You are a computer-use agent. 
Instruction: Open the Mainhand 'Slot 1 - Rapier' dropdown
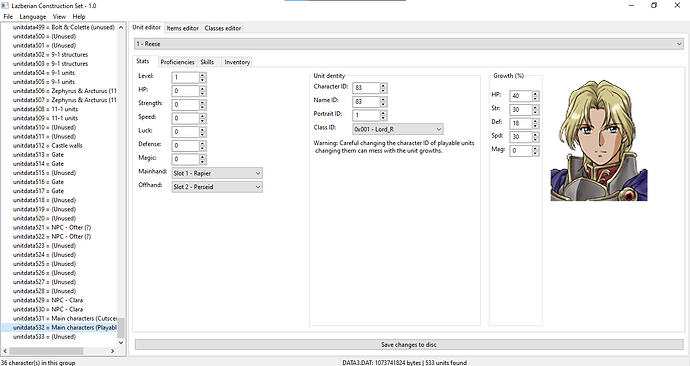217,173
